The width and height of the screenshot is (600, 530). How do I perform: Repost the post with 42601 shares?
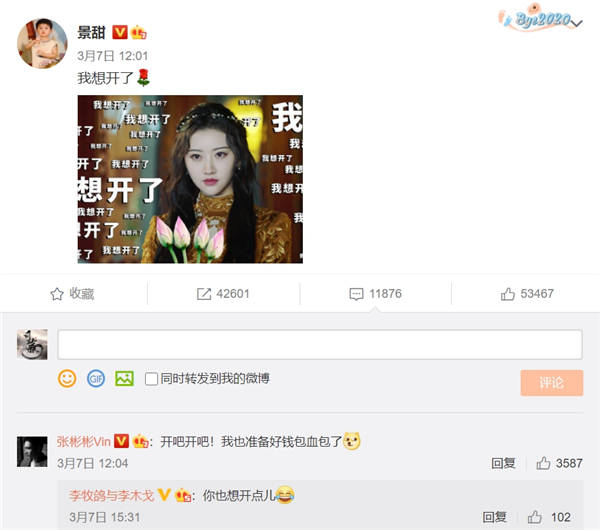coord(223,294)
